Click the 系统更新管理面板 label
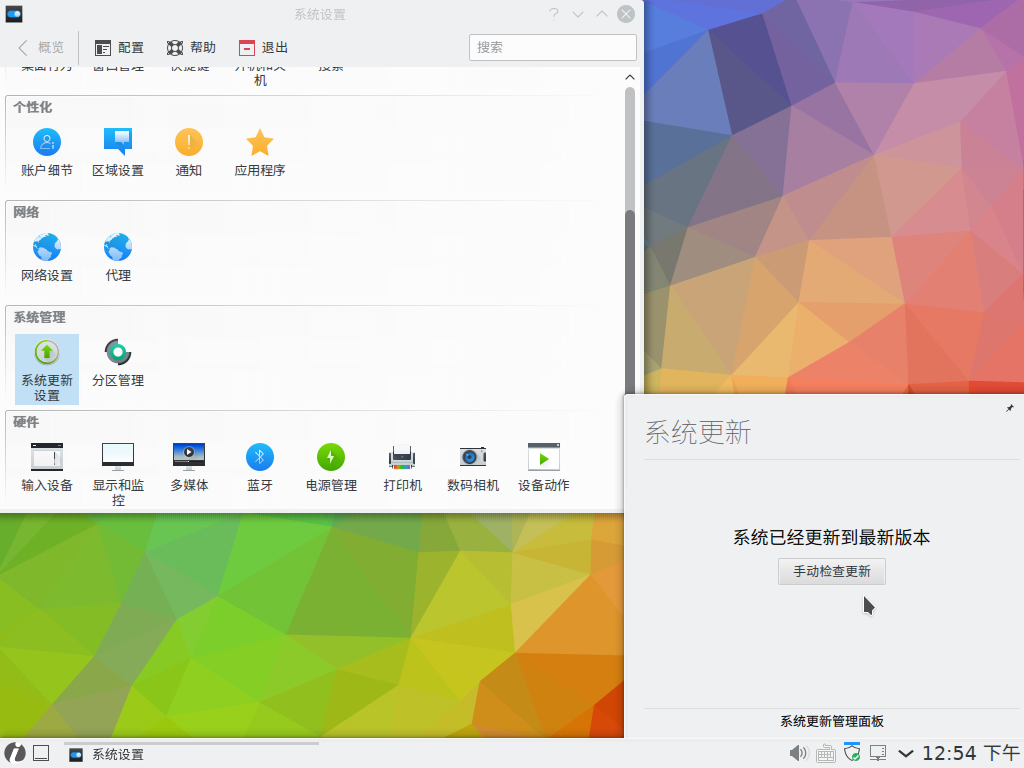1024x768 pixels. (831, 721)
